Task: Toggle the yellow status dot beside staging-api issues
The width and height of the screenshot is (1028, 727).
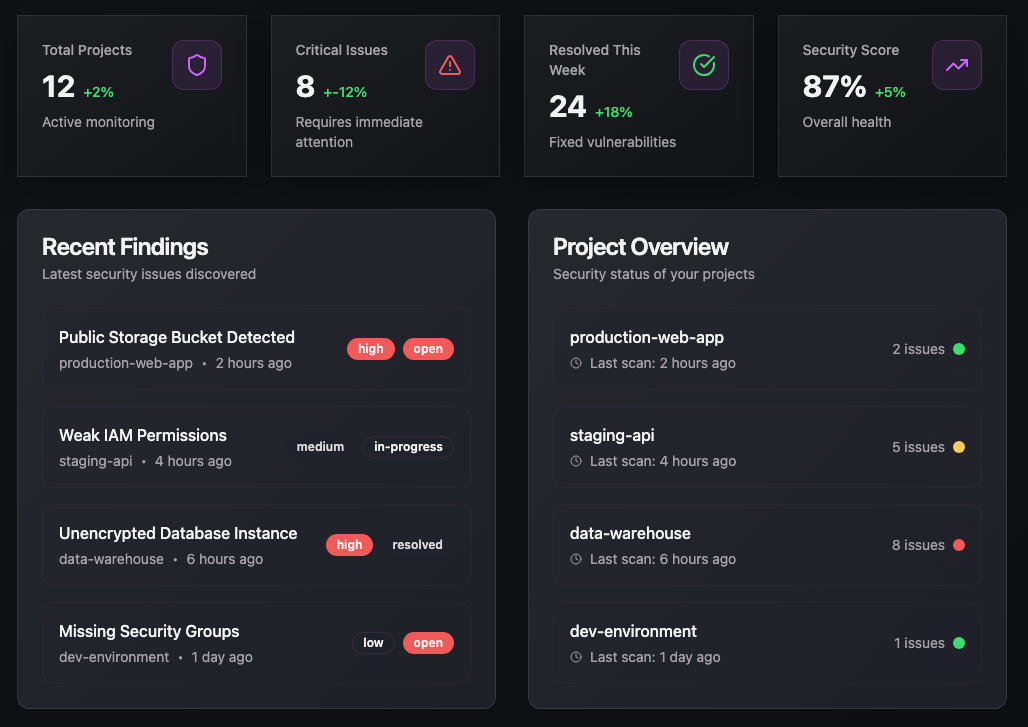Action: point(961,447)
